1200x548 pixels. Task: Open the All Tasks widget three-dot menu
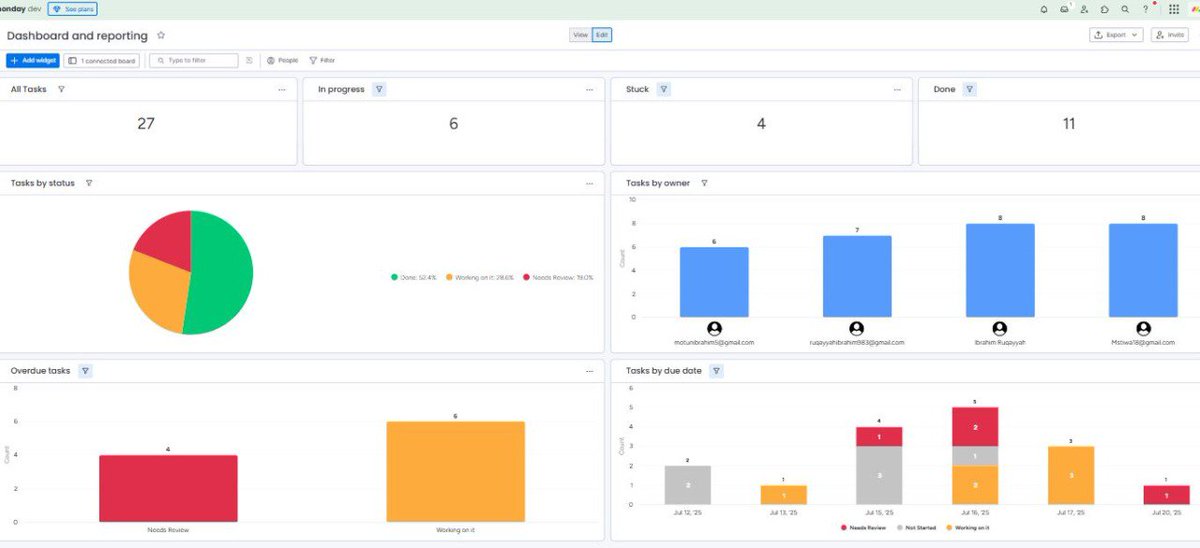click(282, 89)
